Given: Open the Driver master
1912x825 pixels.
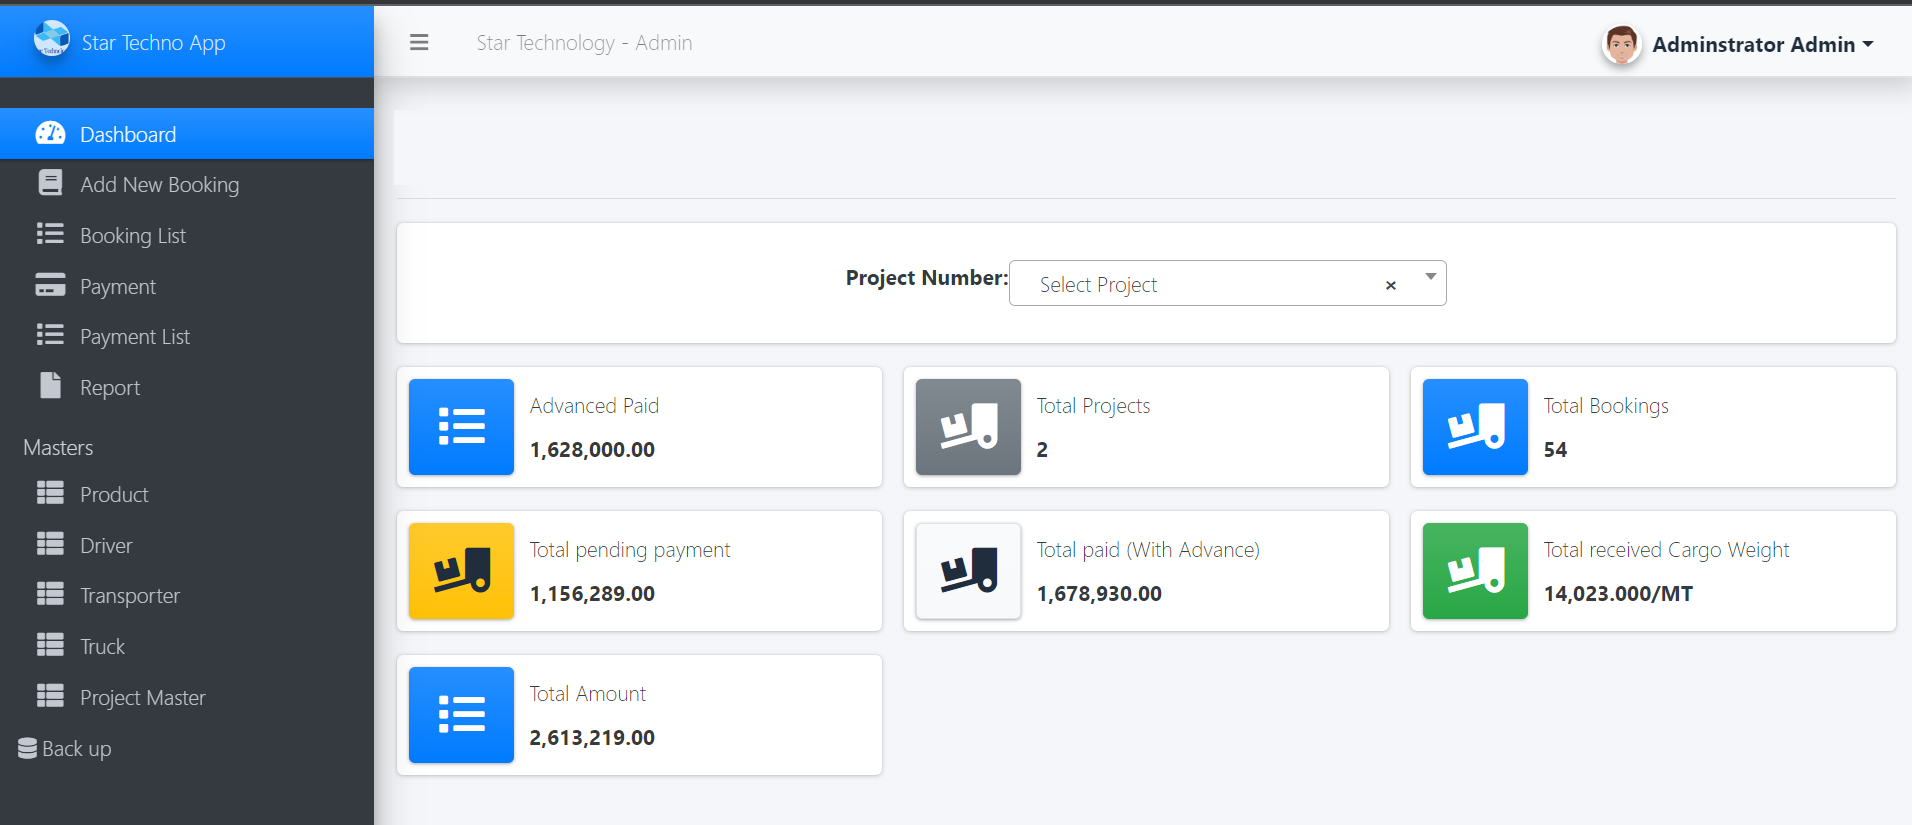Looking at the screenshot, I should tap(187, 545).
